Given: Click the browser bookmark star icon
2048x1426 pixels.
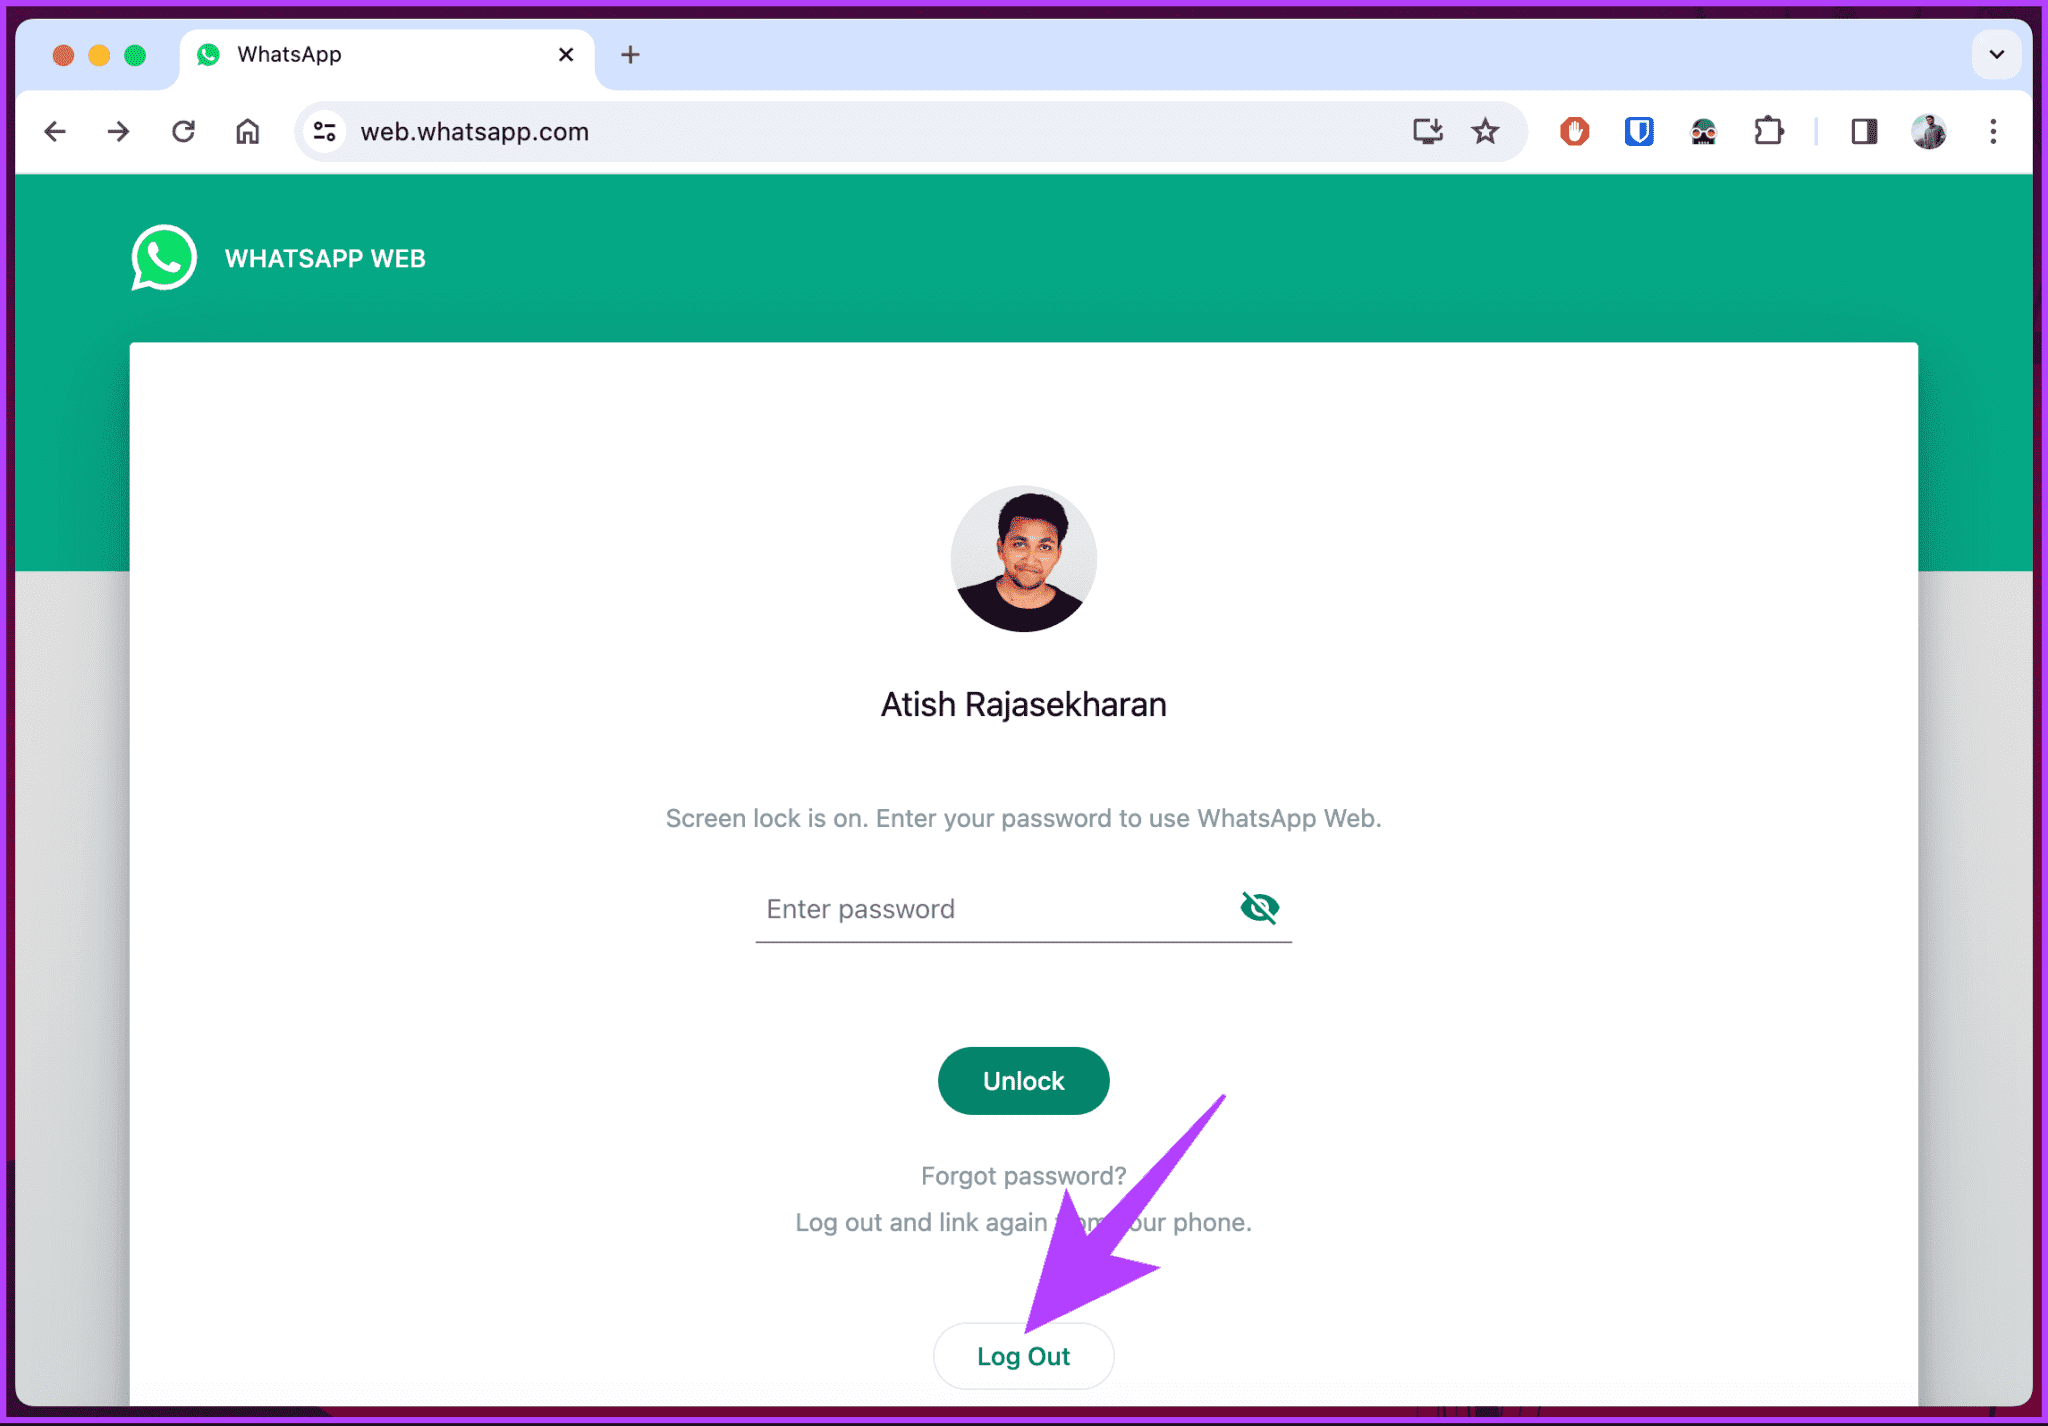Looking at the screenshot, I should point(1485,131).
